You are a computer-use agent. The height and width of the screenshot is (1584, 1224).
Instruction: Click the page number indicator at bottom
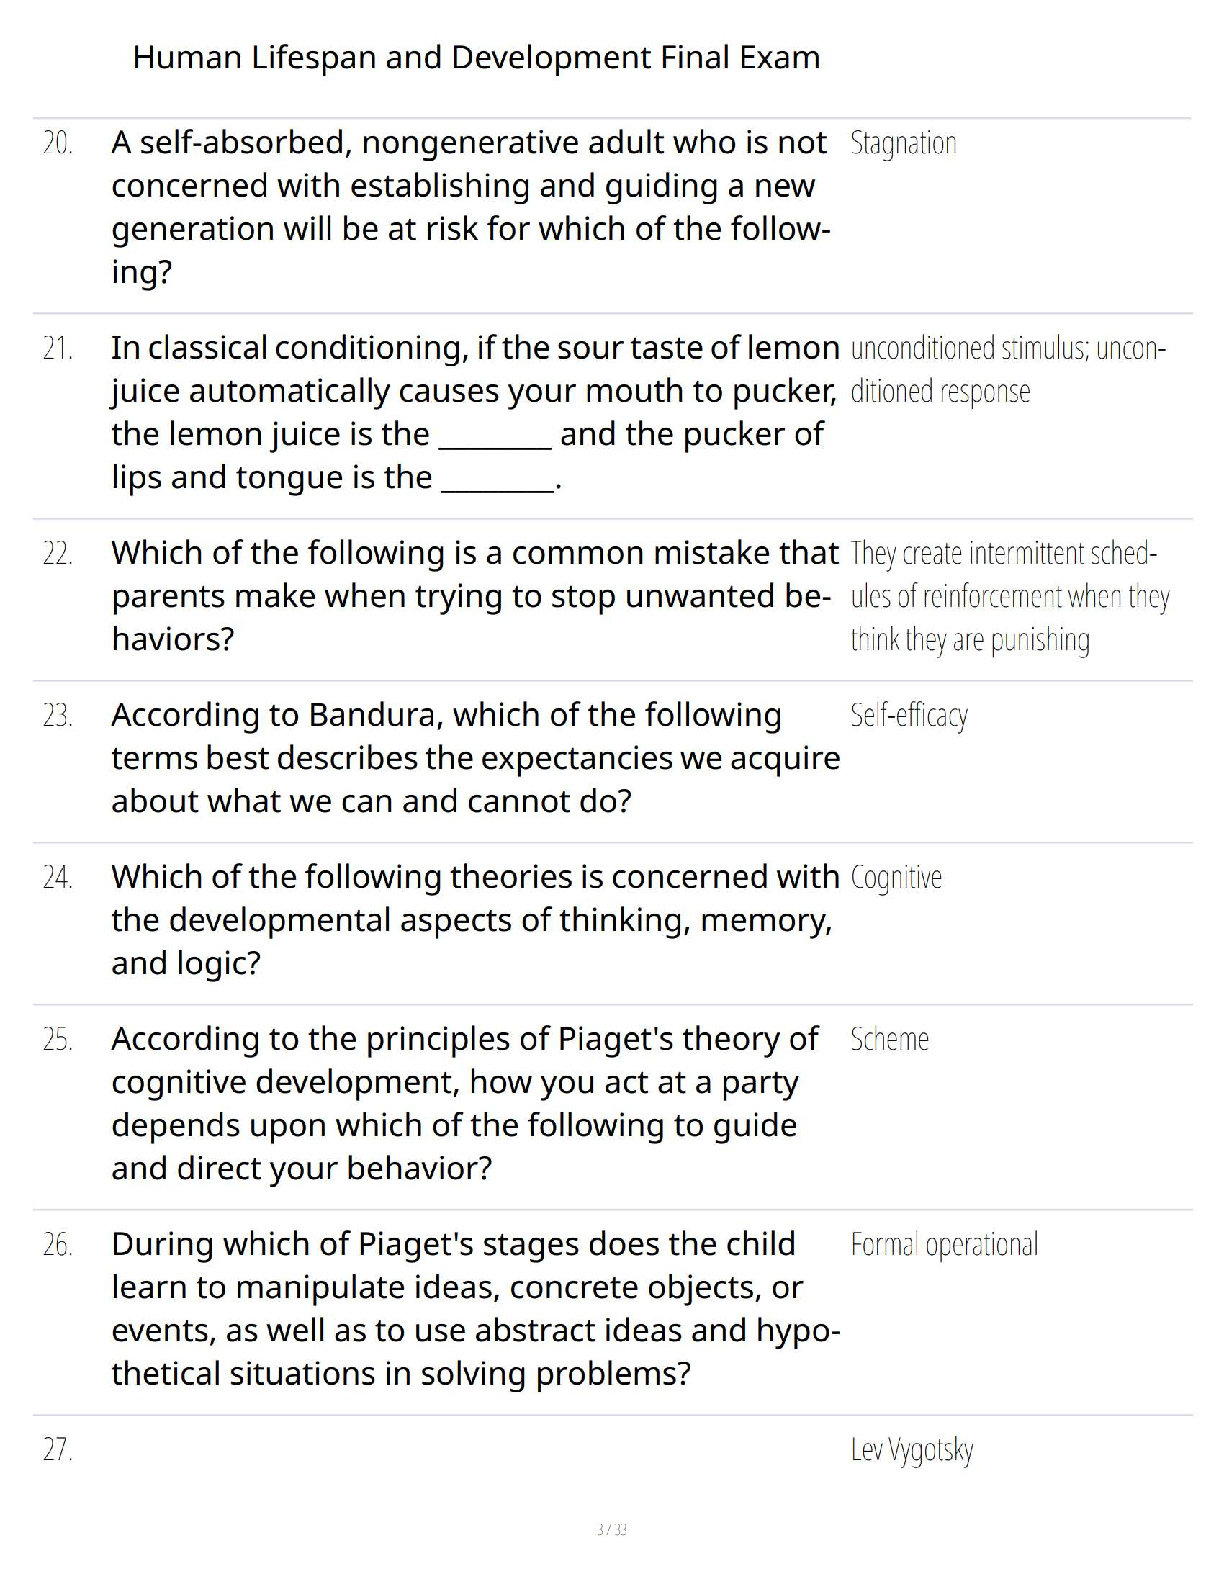611,1529
